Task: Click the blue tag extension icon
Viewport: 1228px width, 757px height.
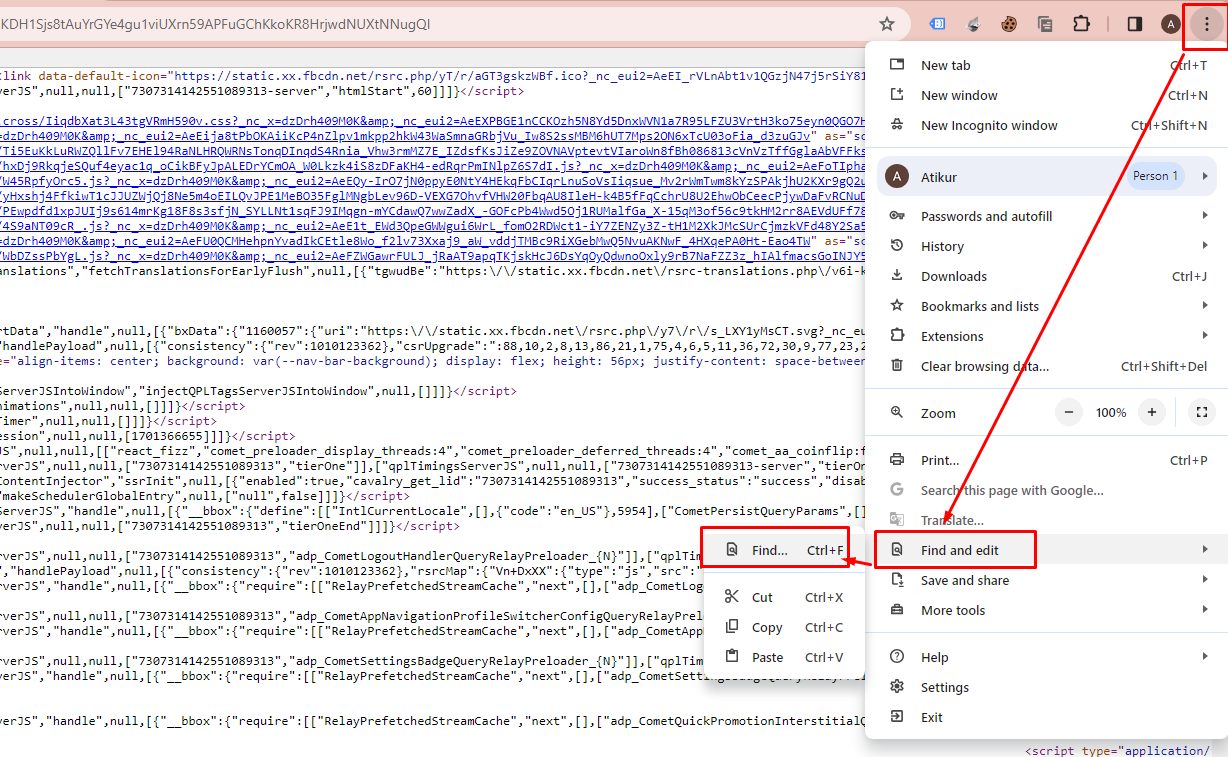Action: [x=937, y=24]
